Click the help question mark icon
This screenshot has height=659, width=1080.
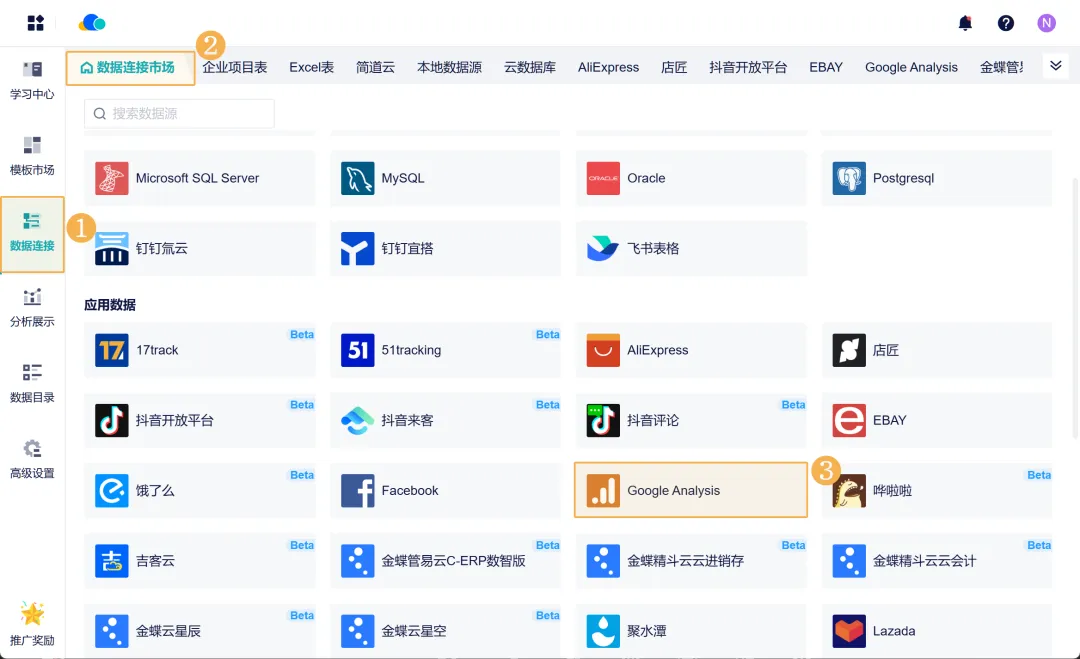tap(1005, 23)
